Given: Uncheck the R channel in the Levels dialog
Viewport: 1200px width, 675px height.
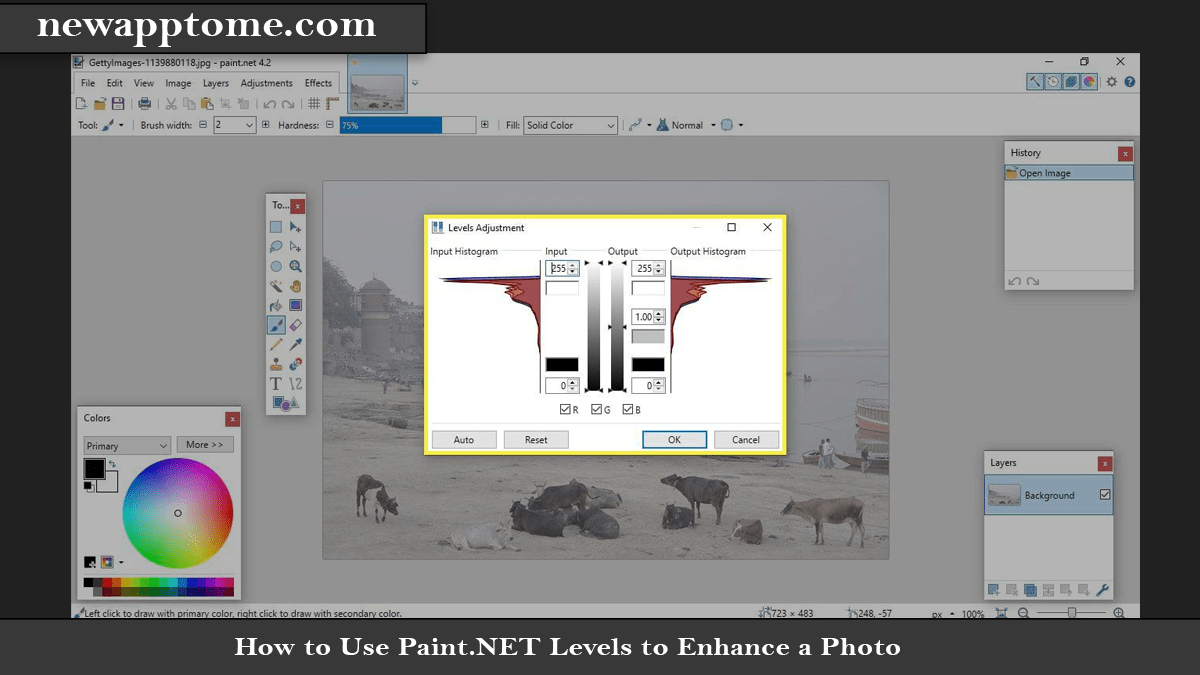Looking at the screenshot, I should click(567, 409).
